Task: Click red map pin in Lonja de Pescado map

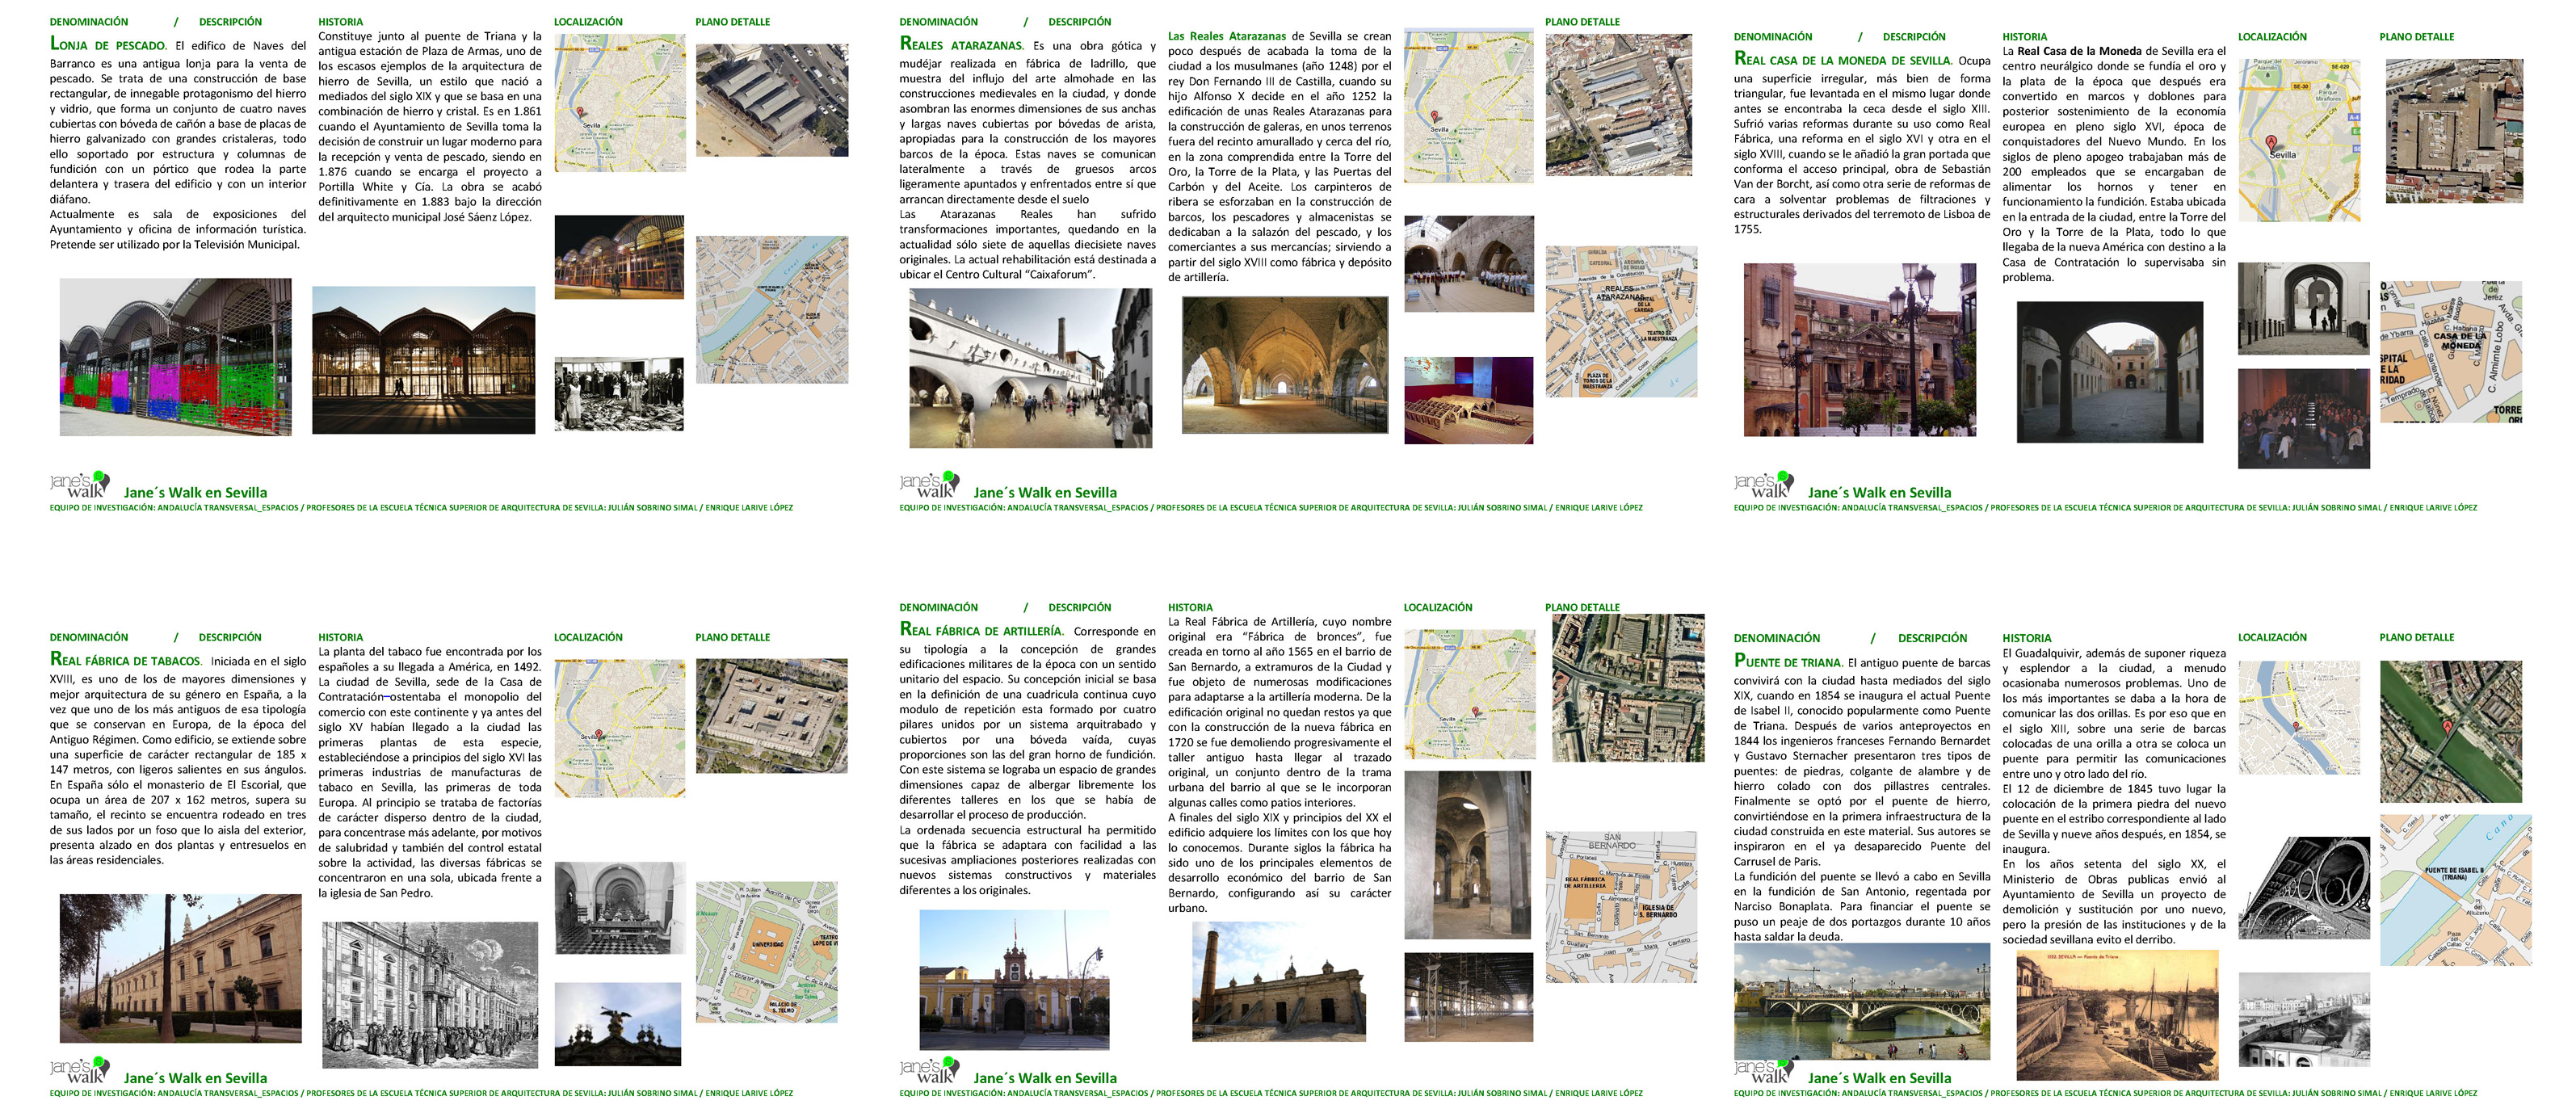Action: [x=581, y=114]
